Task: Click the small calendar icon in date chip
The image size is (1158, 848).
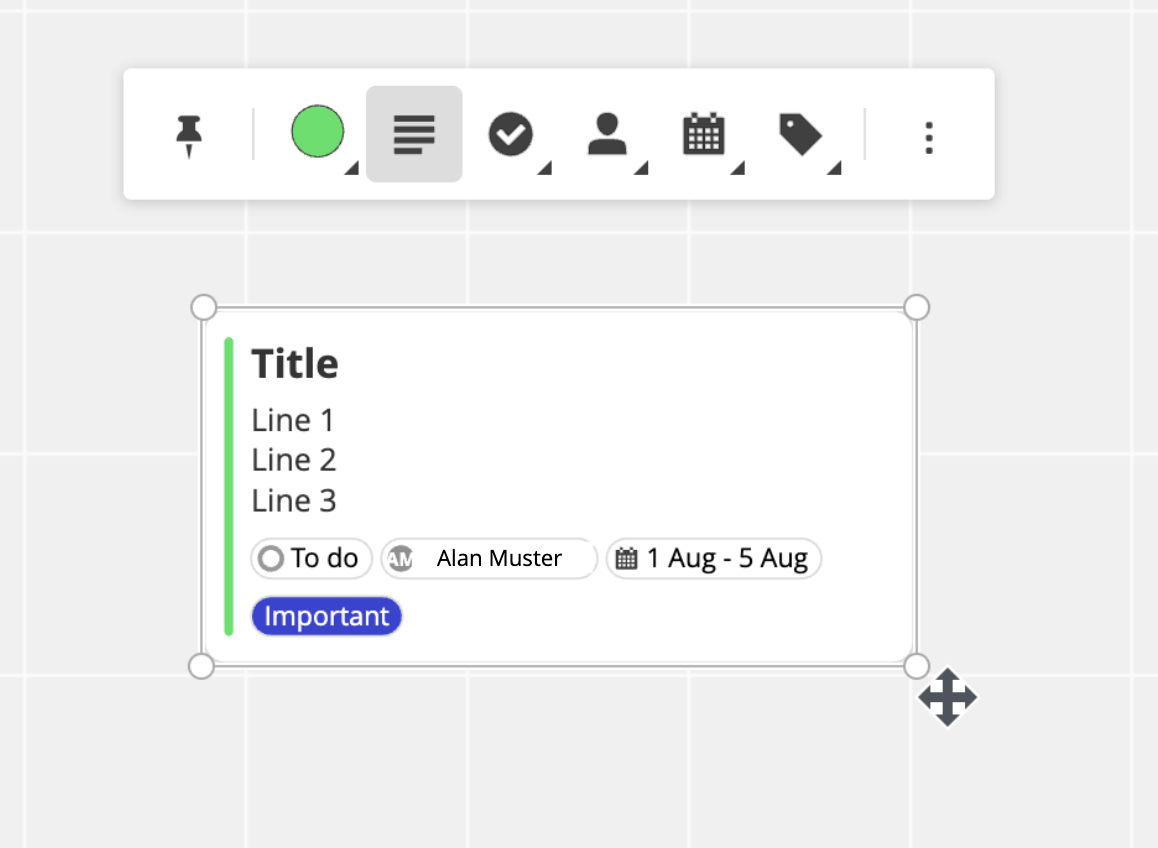Action: pos(626,558)
